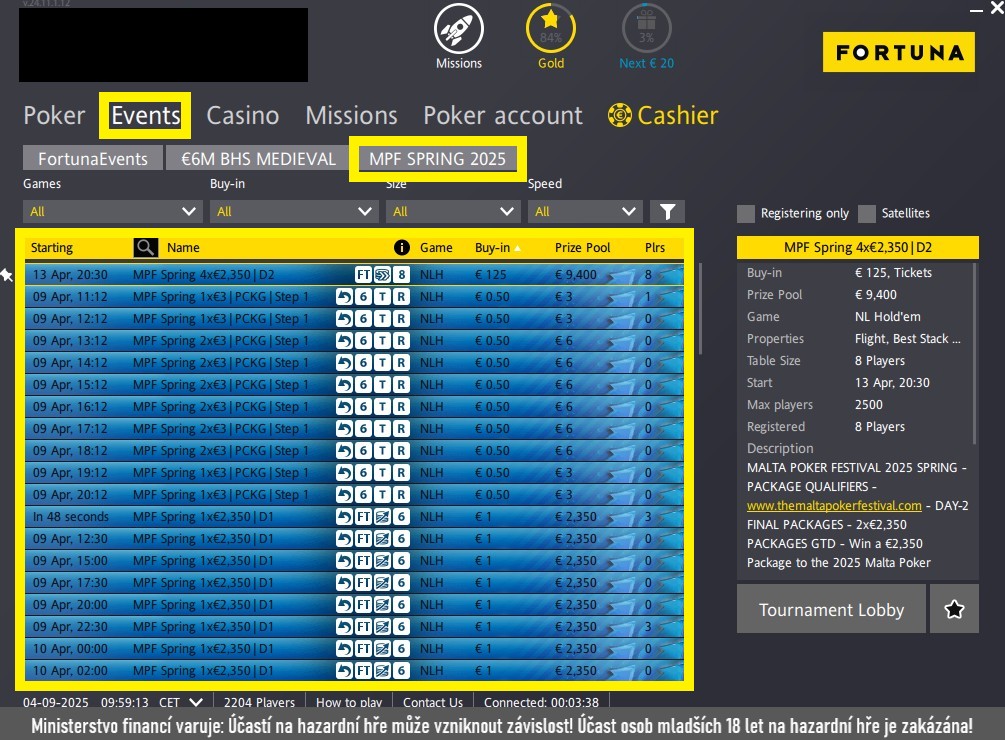1005x740 pixels.
Task: Switch to the Poker tab
Action: (54, 115)
